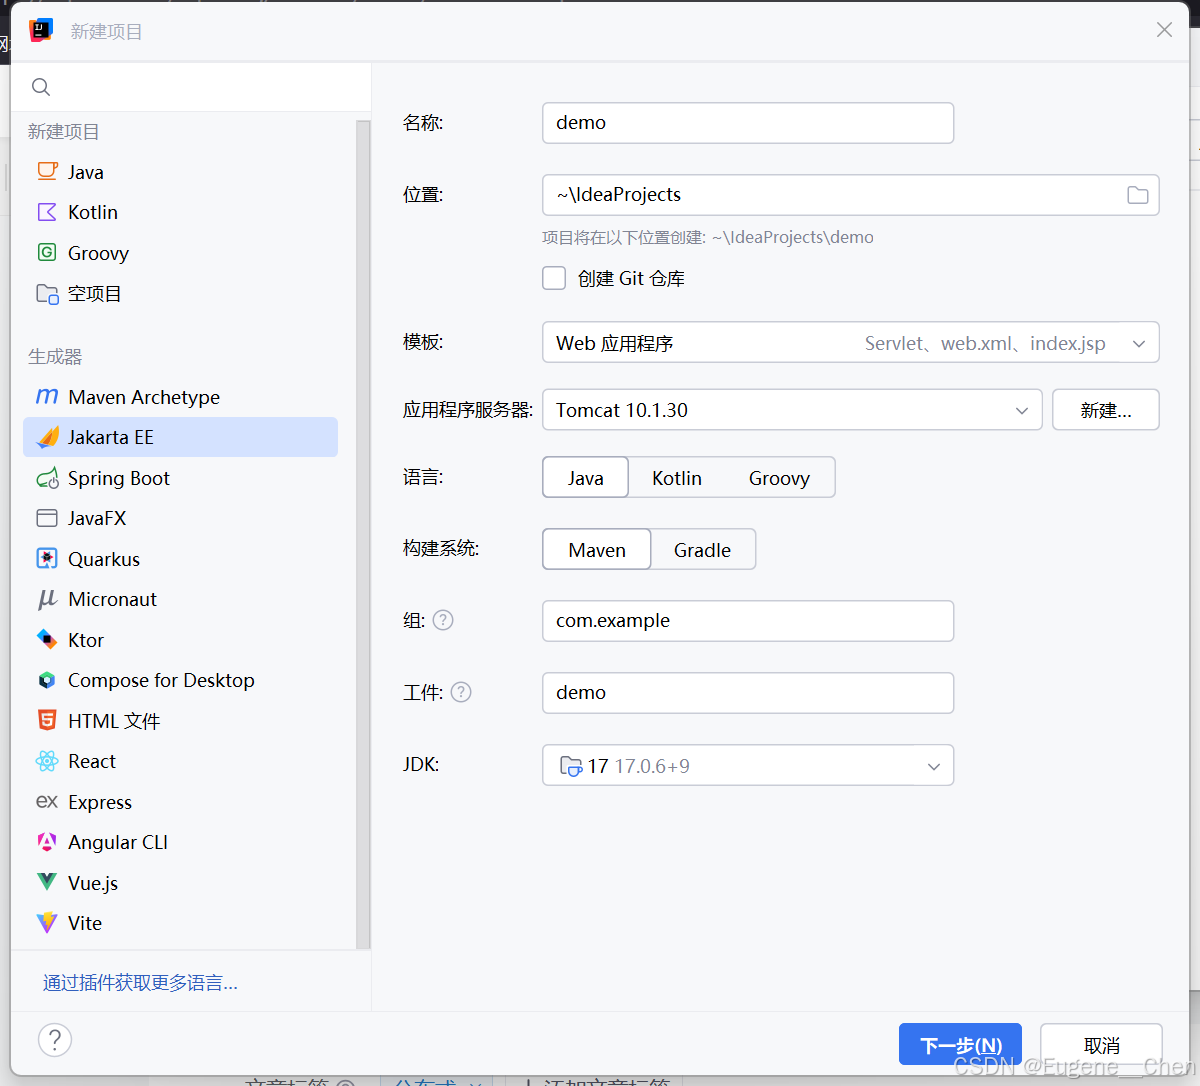This screenshot has width=1200, height=1086.
Task: Click the Jakarta EE sail icon
Action: 47,437
